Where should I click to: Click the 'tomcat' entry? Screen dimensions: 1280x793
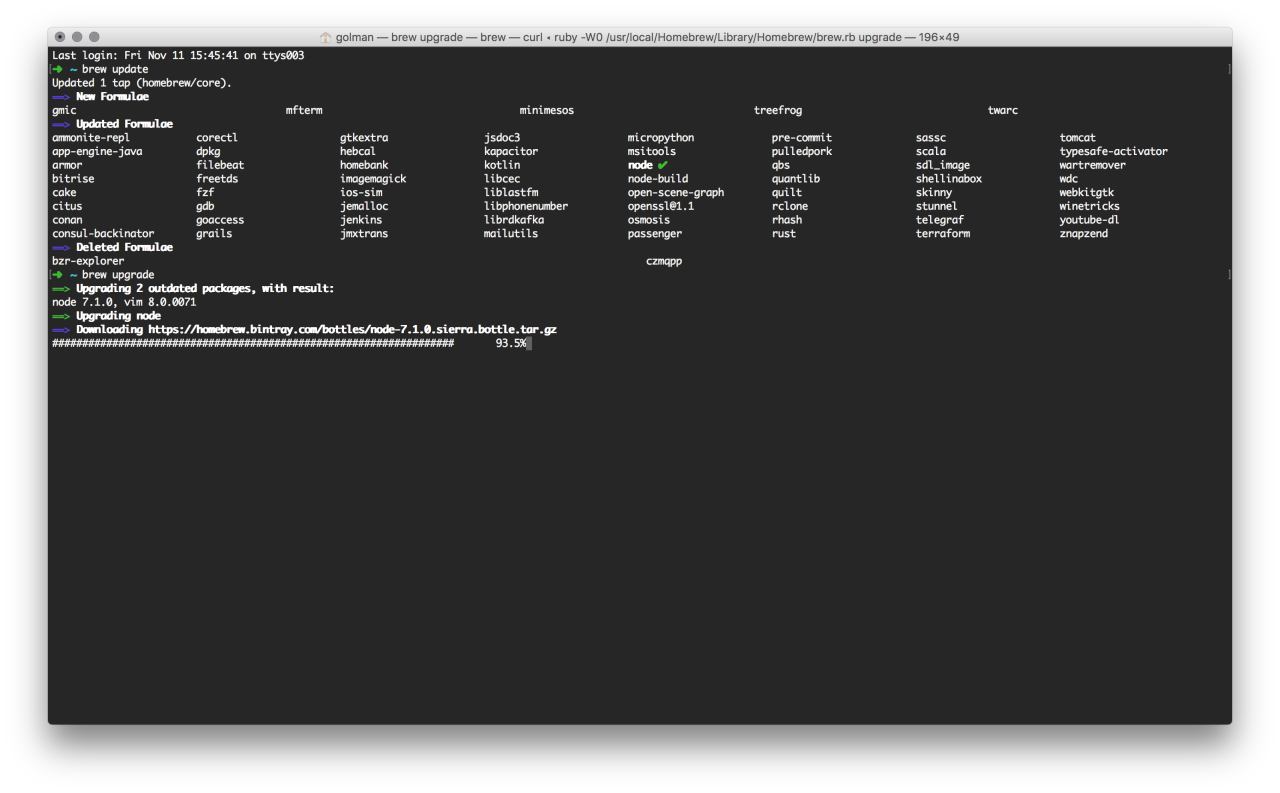(1078, 138)
